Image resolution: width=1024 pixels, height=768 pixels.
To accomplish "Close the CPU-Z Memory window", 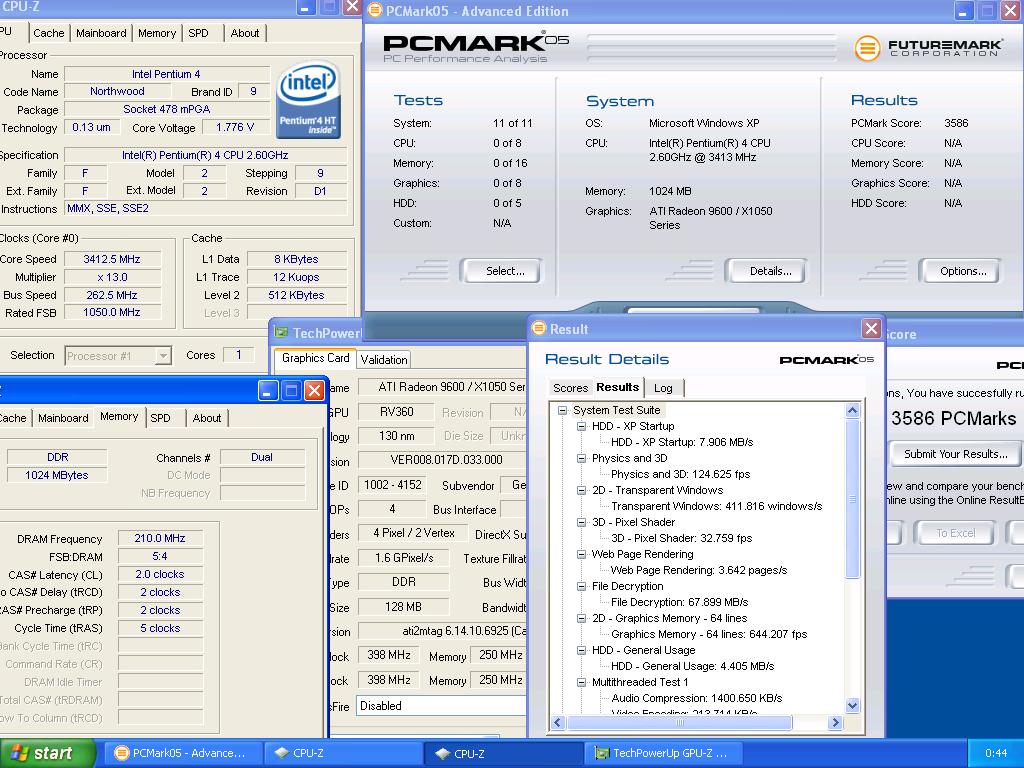I will coord(315,391).
